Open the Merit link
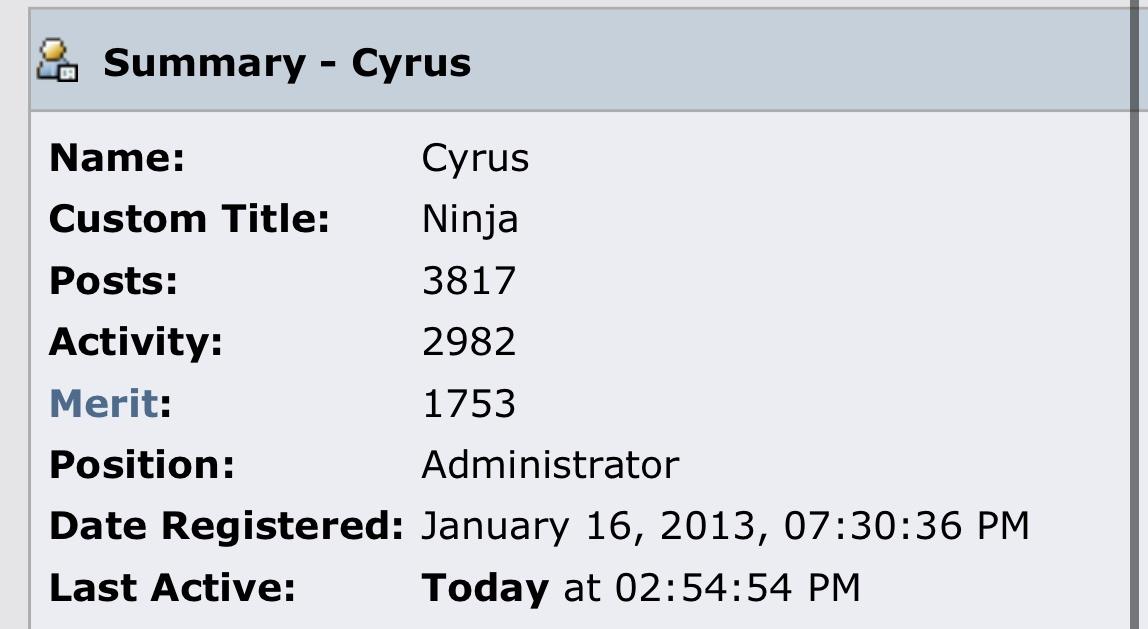 (104, 403)
